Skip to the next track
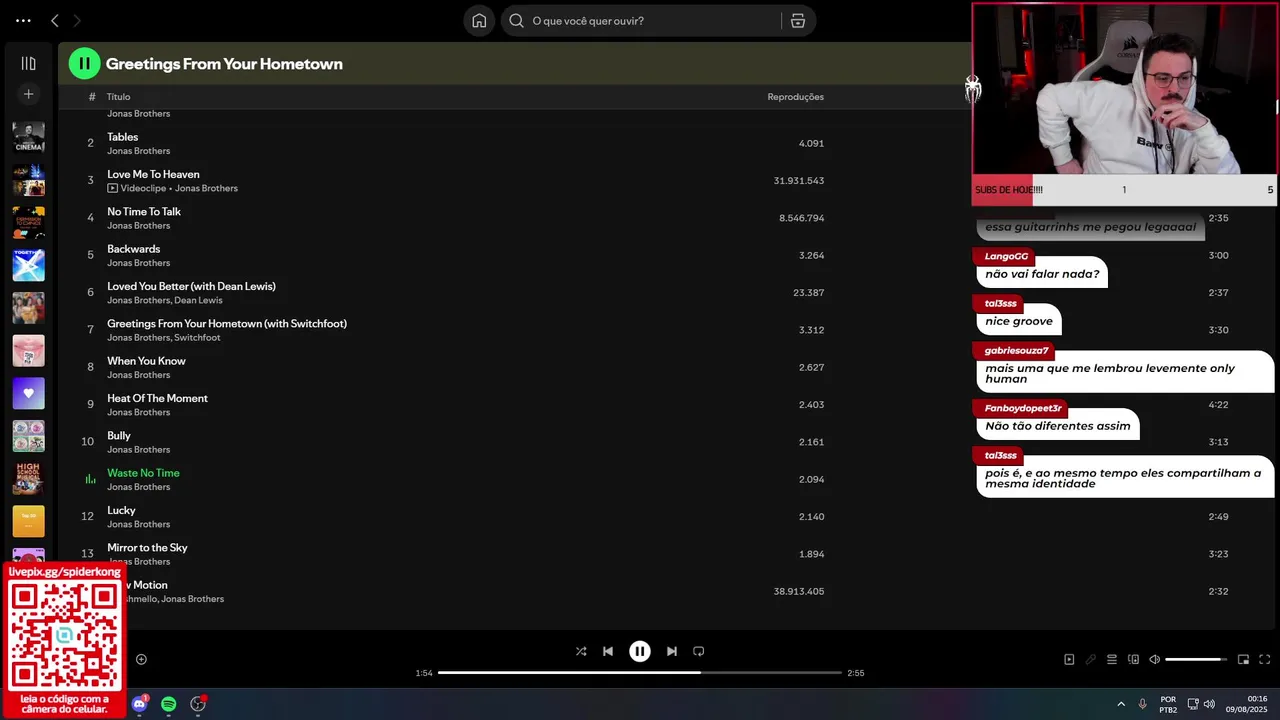The width and height of the screenshot is (1280, 720). [x=672, y=651]
